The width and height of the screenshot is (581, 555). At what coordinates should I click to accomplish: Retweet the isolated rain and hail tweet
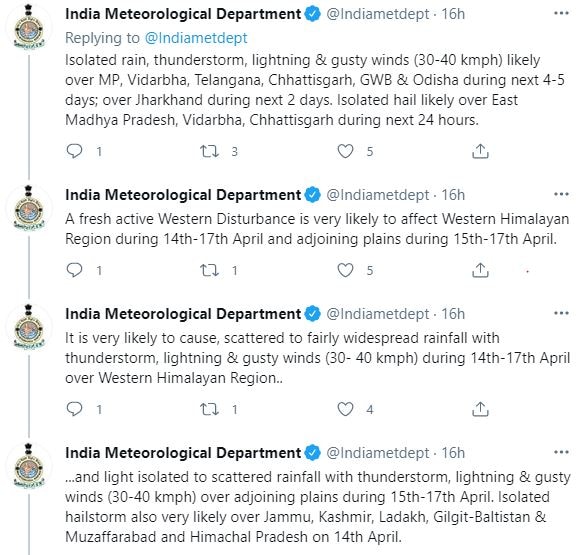point(209,151)
